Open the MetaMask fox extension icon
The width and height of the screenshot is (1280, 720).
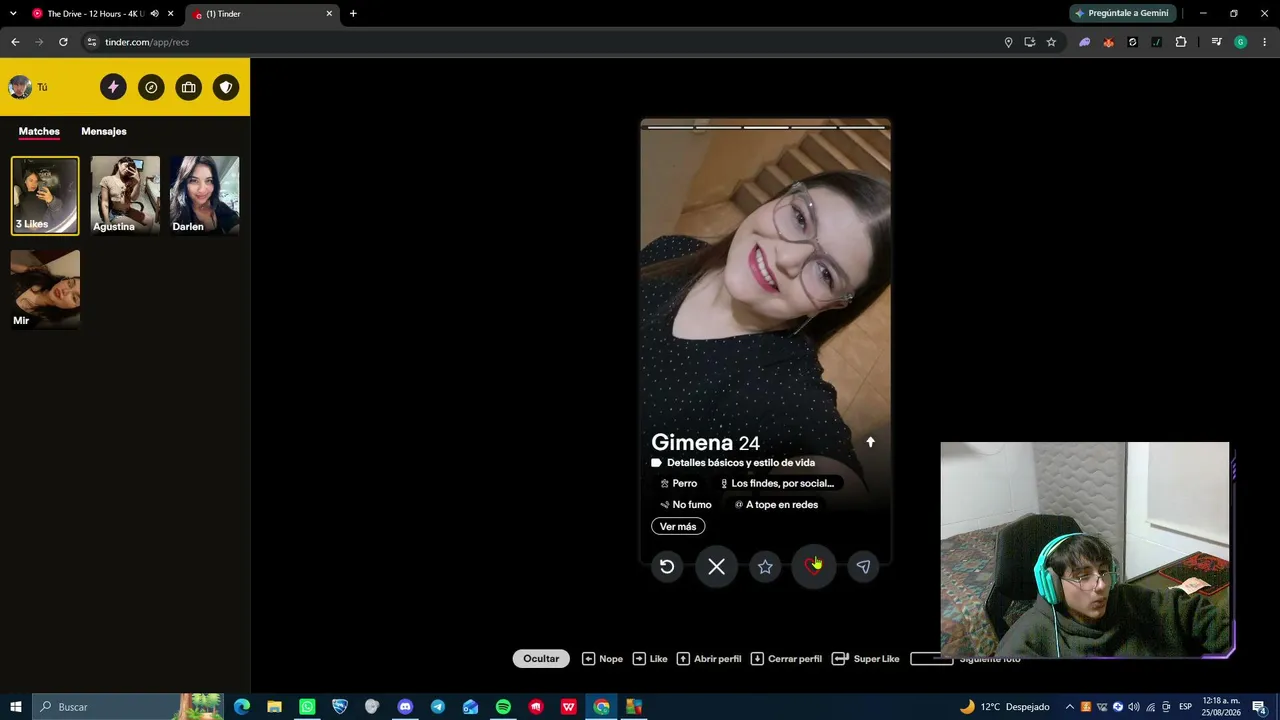click(1108, 42)
